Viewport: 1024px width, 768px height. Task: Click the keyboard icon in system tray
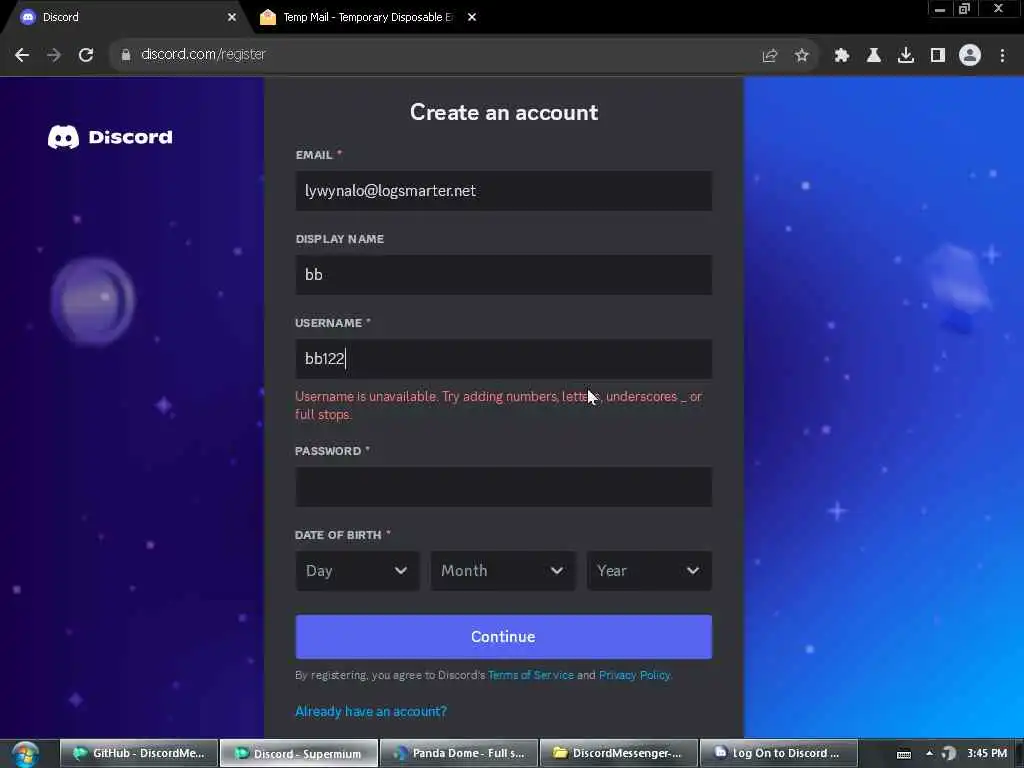pos(904,754)
